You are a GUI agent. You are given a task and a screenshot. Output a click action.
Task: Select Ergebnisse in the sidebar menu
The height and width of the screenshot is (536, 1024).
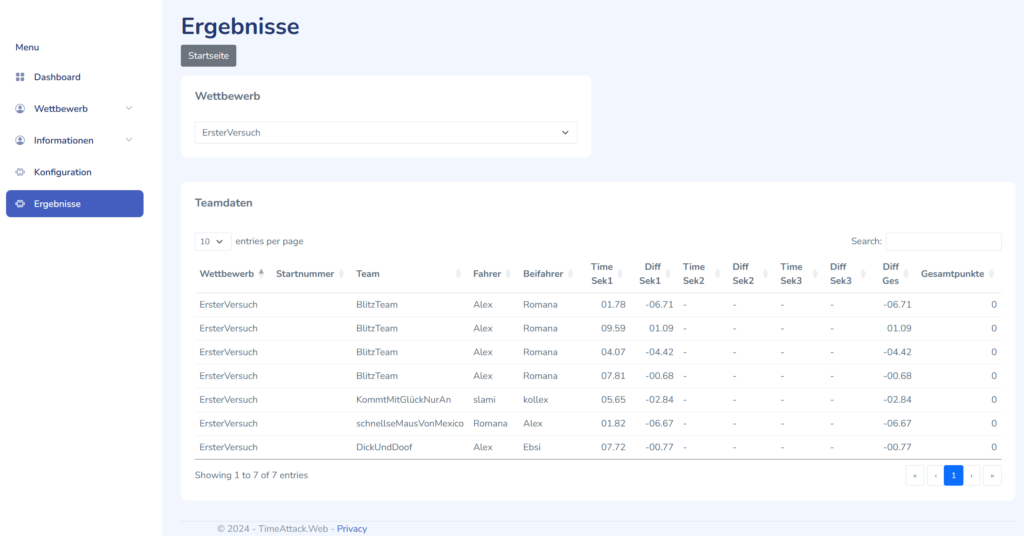tap(74, 204)
